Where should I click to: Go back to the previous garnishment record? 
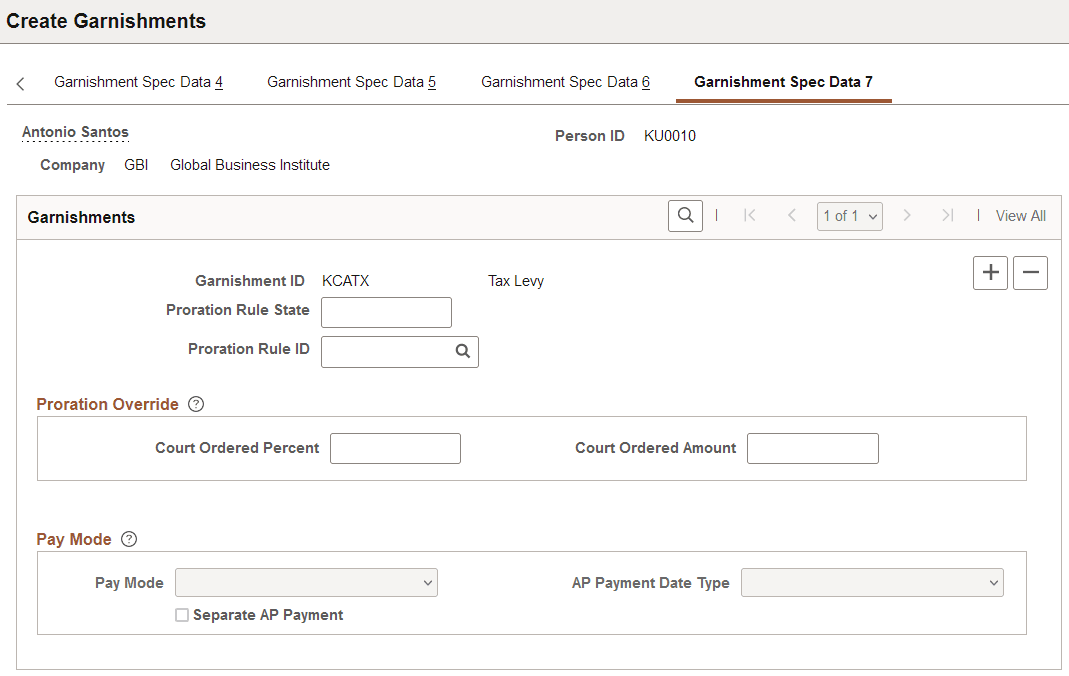click(x=792, y=215)
